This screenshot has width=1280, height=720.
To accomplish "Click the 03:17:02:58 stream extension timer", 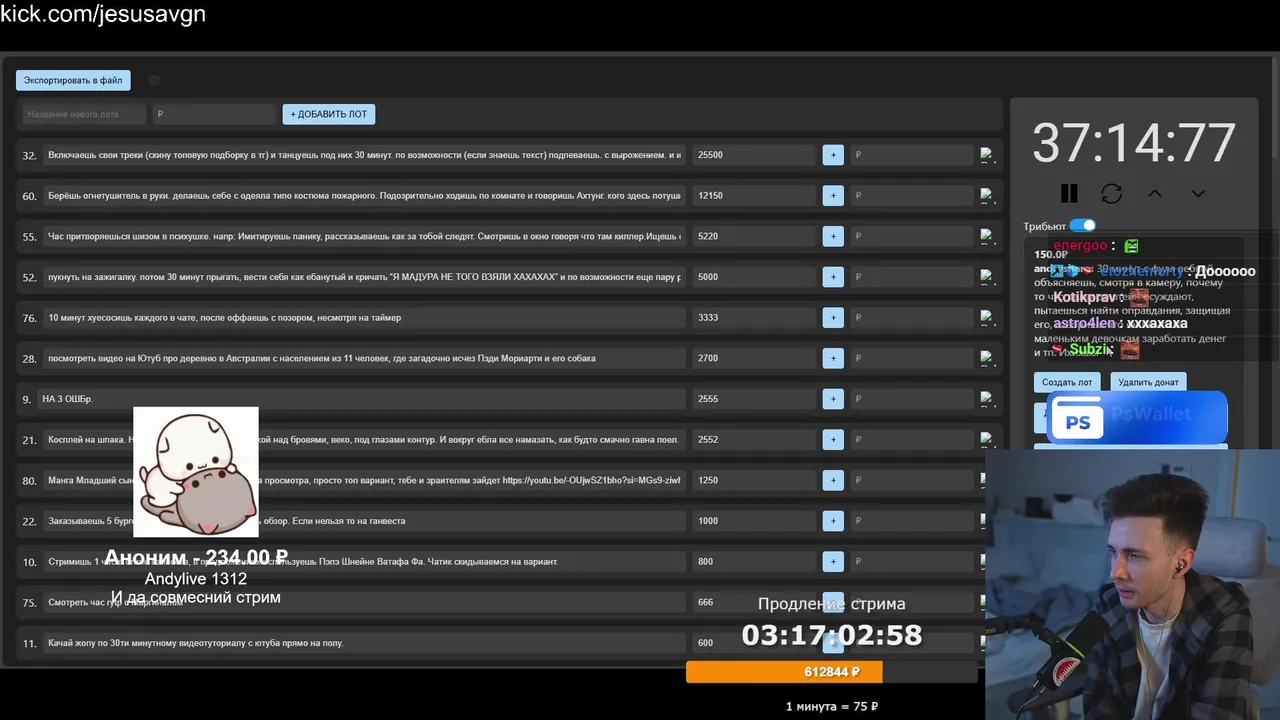I will coord(832,635).
